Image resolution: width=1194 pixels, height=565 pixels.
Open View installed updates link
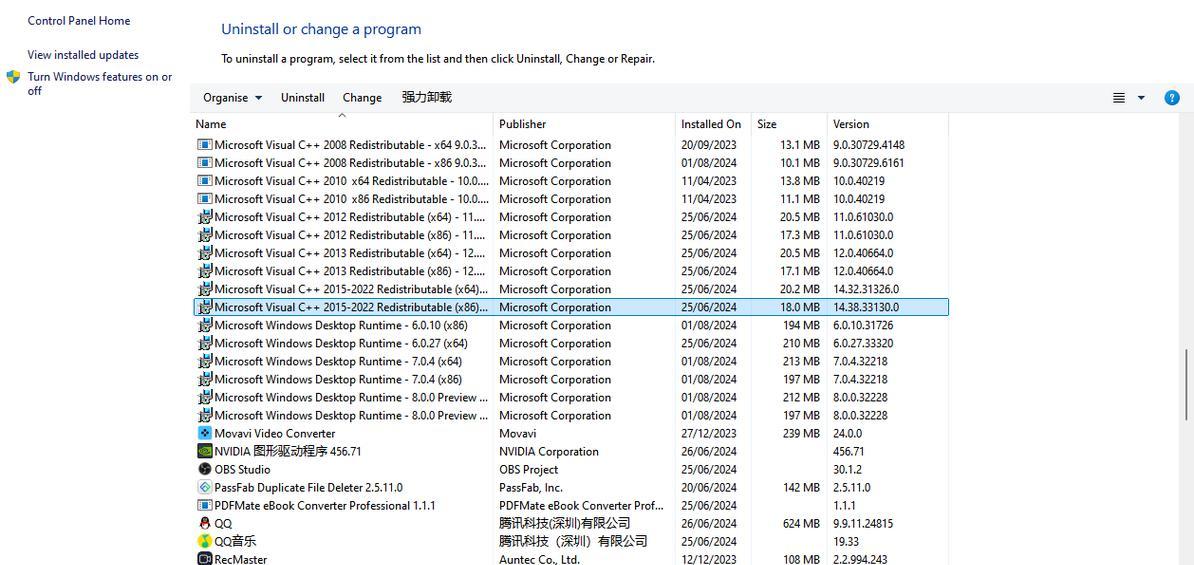coord(83,55)
